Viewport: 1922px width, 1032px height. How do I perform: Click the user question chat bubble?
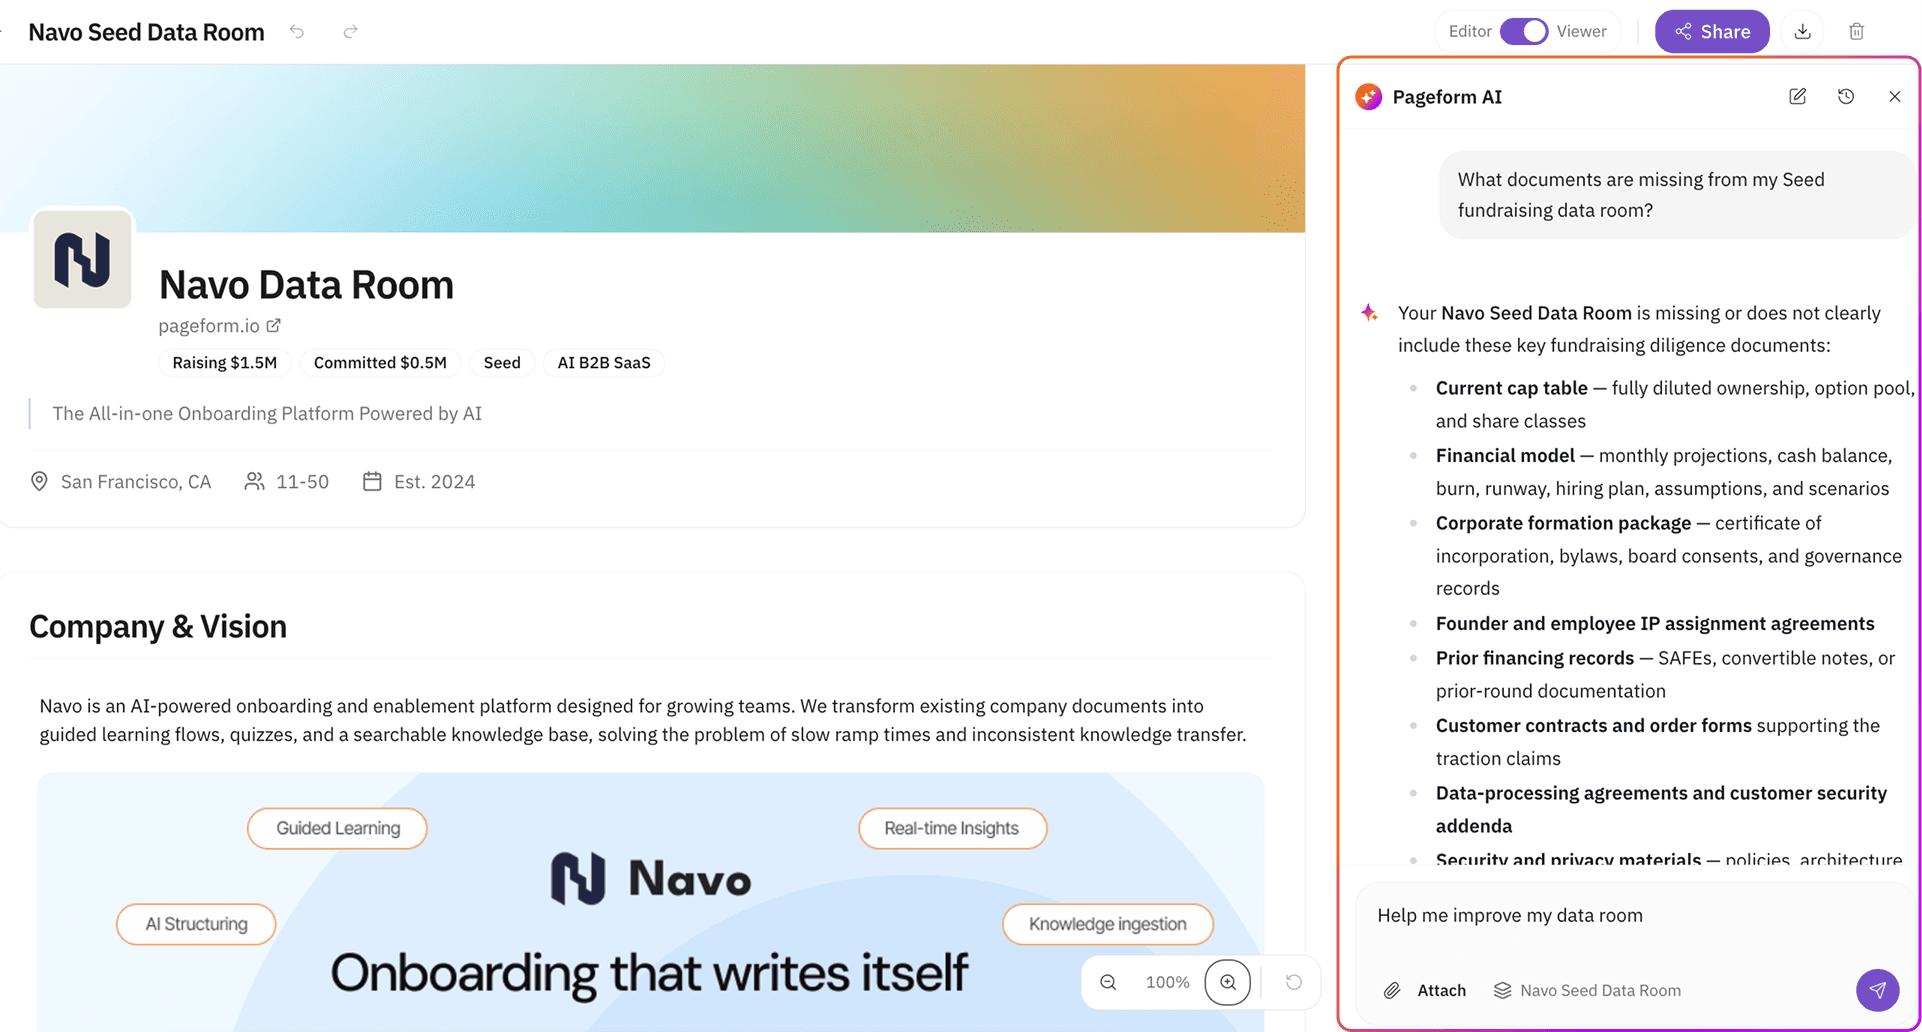pyautogui.click(x=1677, y=195)
